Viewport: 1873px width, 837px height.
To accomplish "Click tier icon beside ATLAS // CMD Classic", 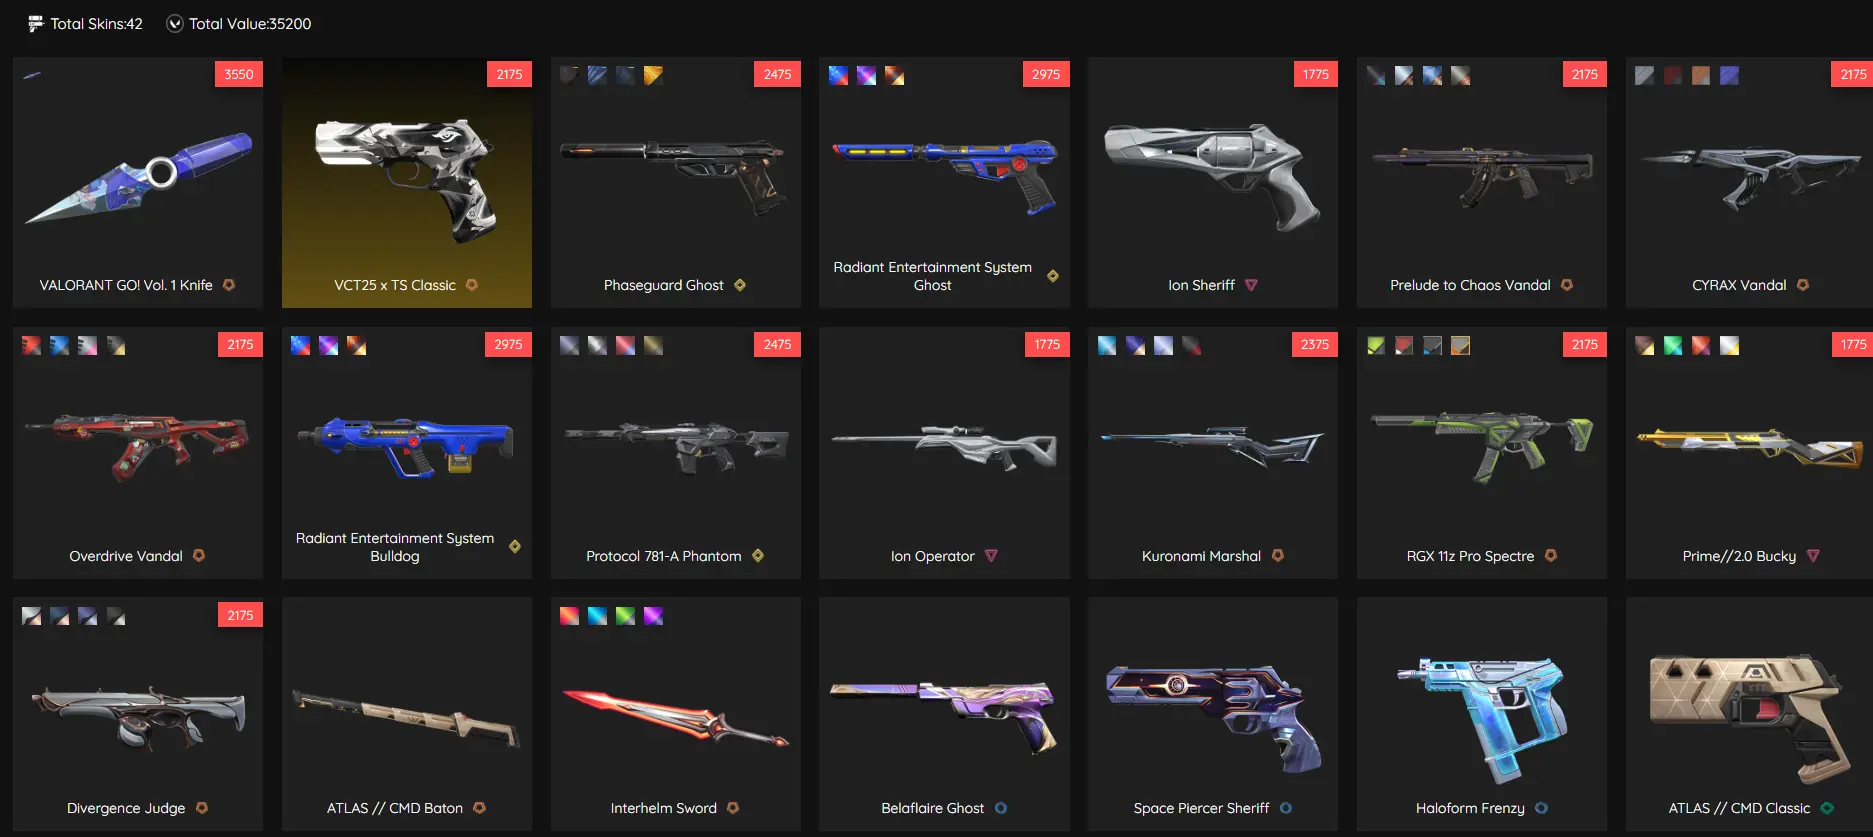I will (x=1827, y=808).
